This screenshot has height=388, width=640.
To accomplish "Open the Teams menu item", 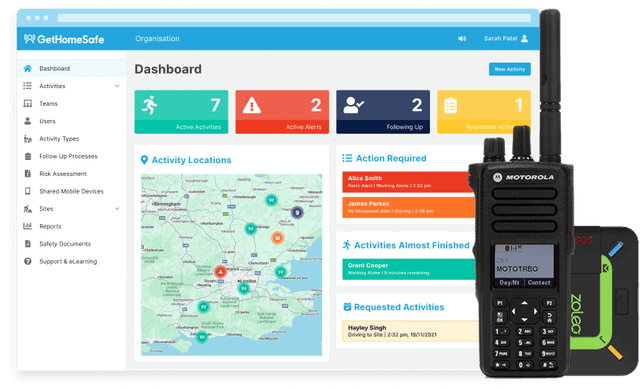I will 71,103.
